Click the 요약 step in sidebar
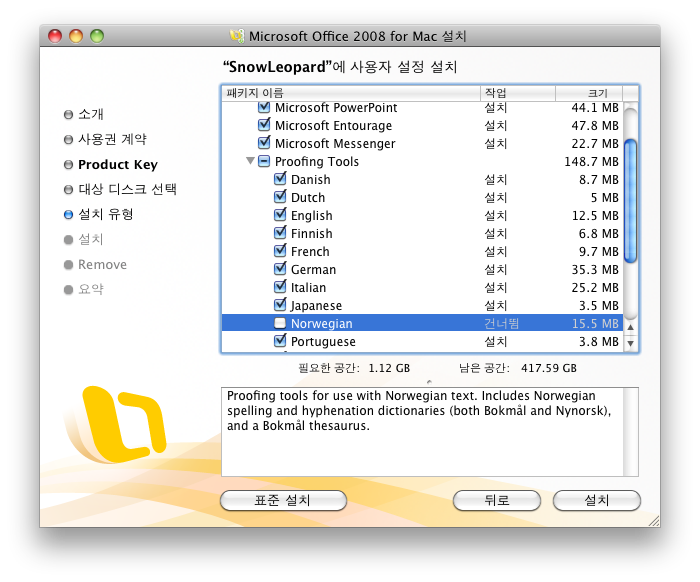Viewport: 700px width, 582px height. point(91,289)
